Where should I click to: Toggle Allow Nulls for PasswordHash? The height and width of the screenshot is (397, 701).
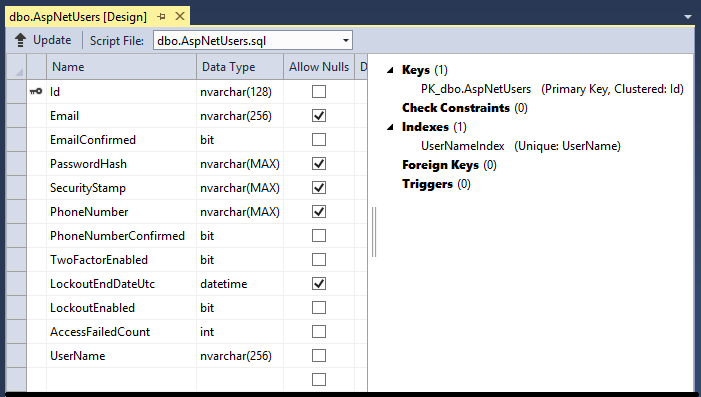[x=319, y=164]
